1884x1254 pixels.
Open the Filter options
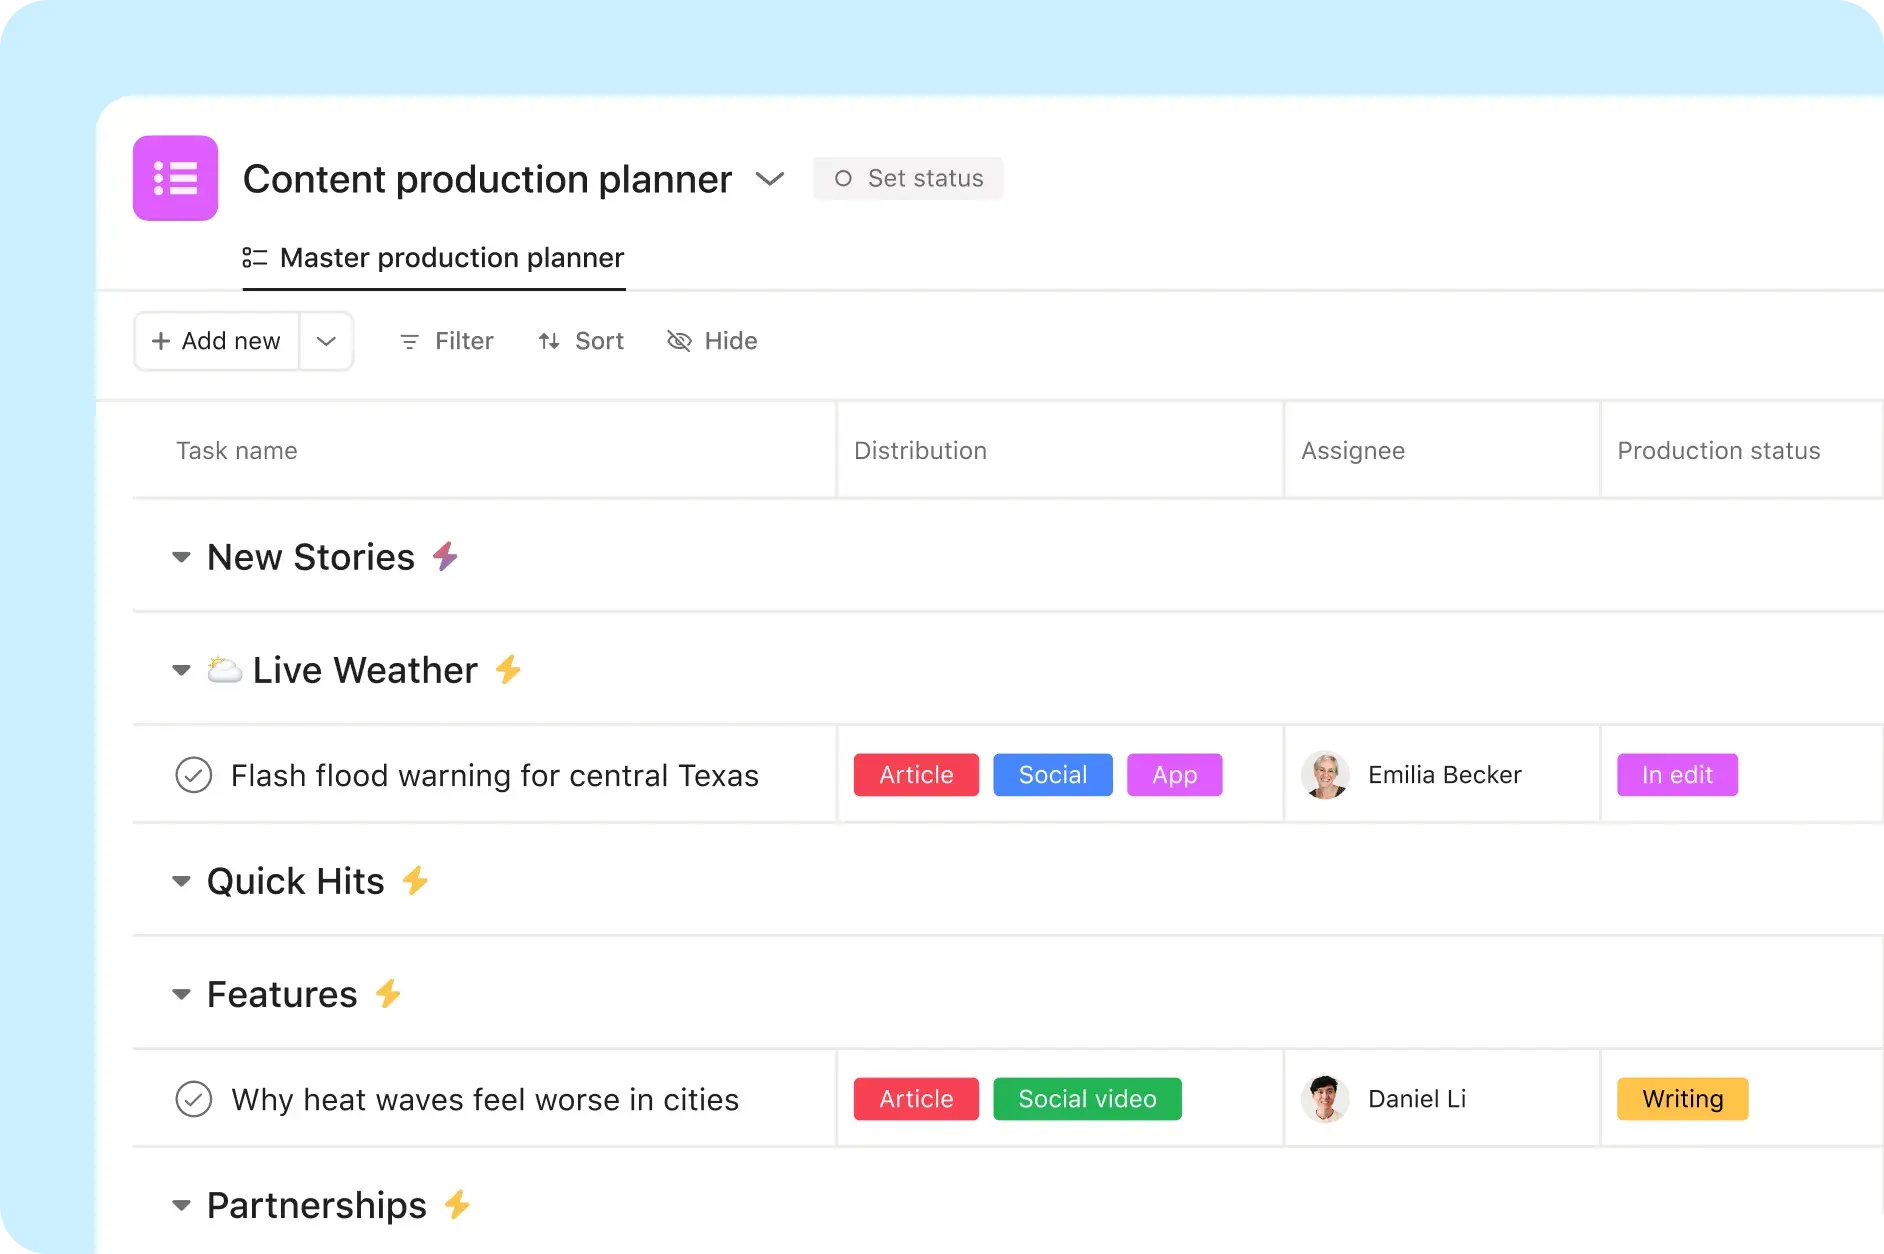(x=445, y=341)
